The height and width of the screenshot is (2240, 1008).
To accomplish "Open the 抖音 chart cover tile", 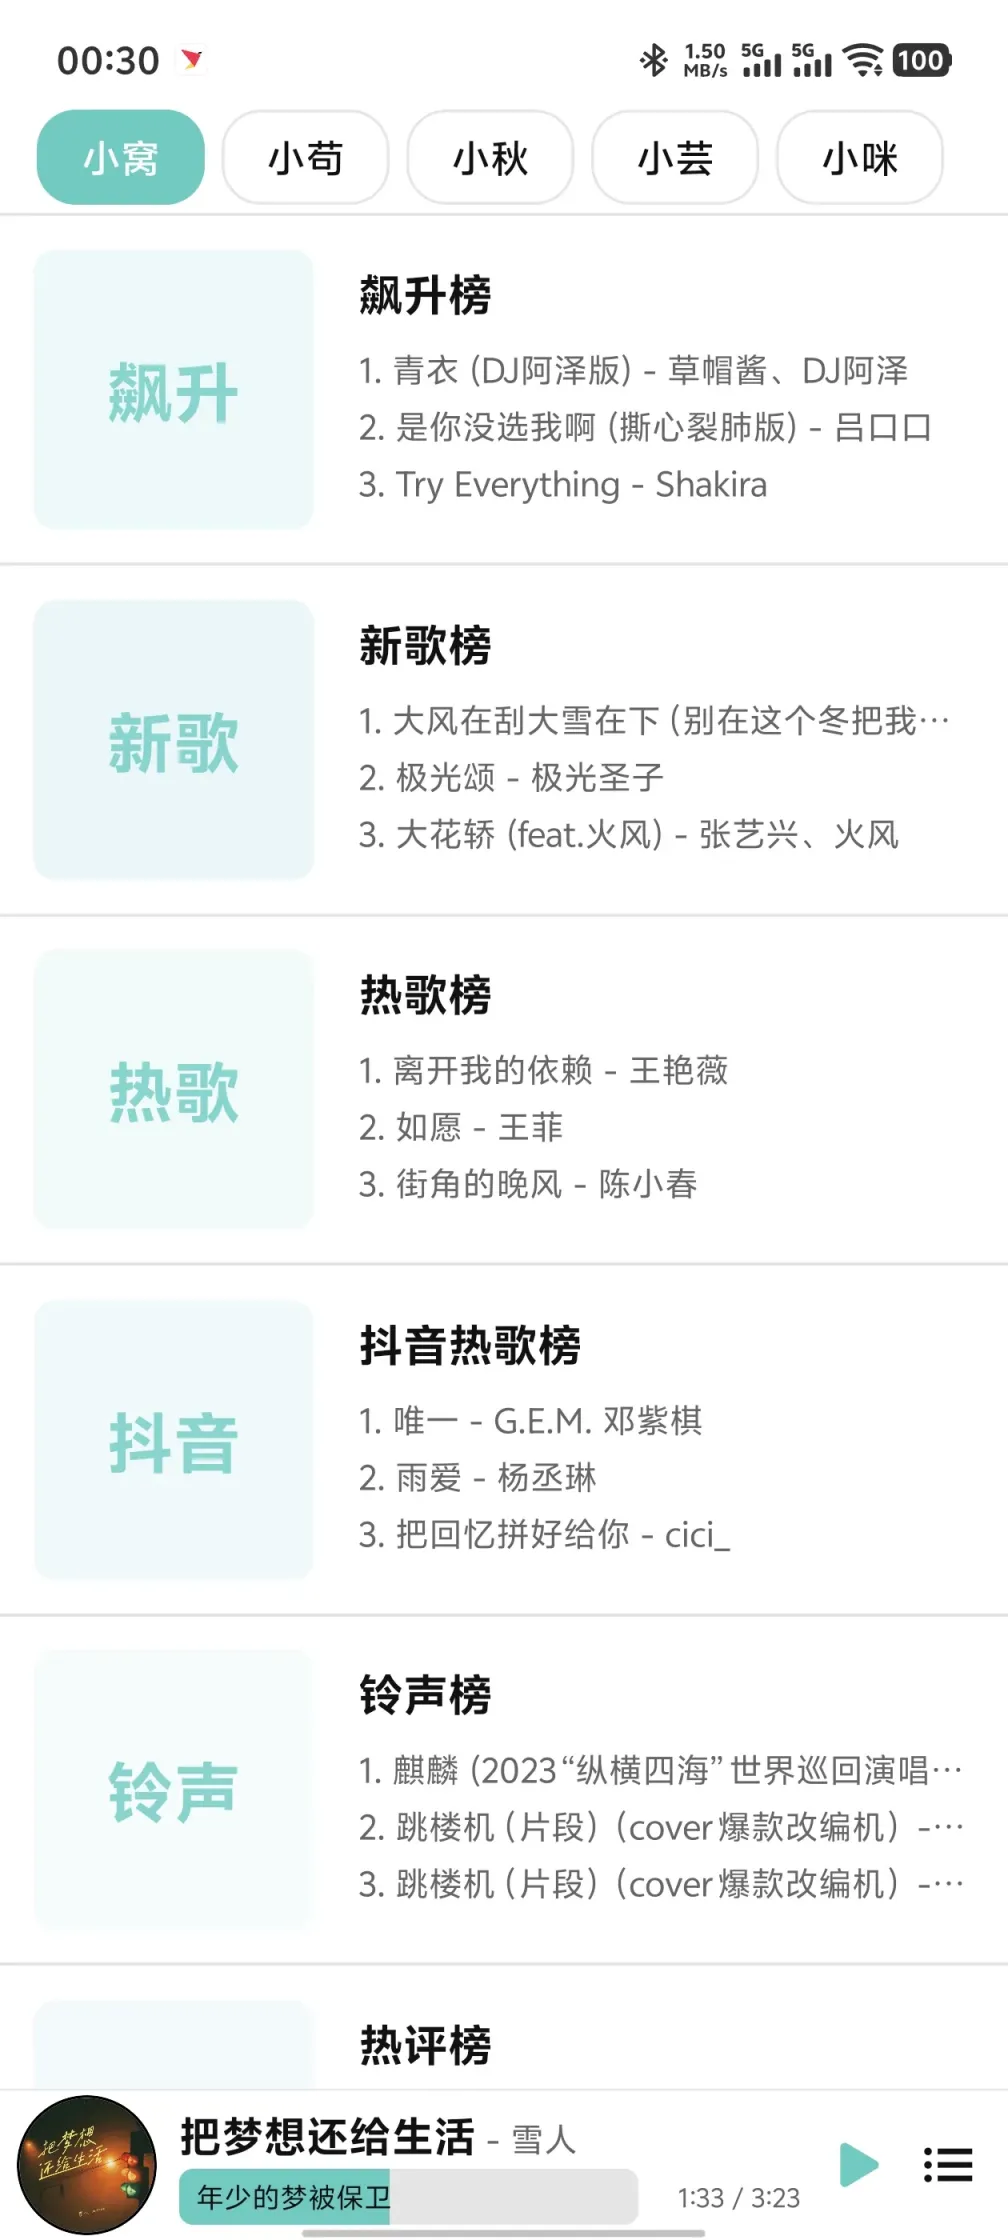I will pyautogui.click(x=174, y=1440).
